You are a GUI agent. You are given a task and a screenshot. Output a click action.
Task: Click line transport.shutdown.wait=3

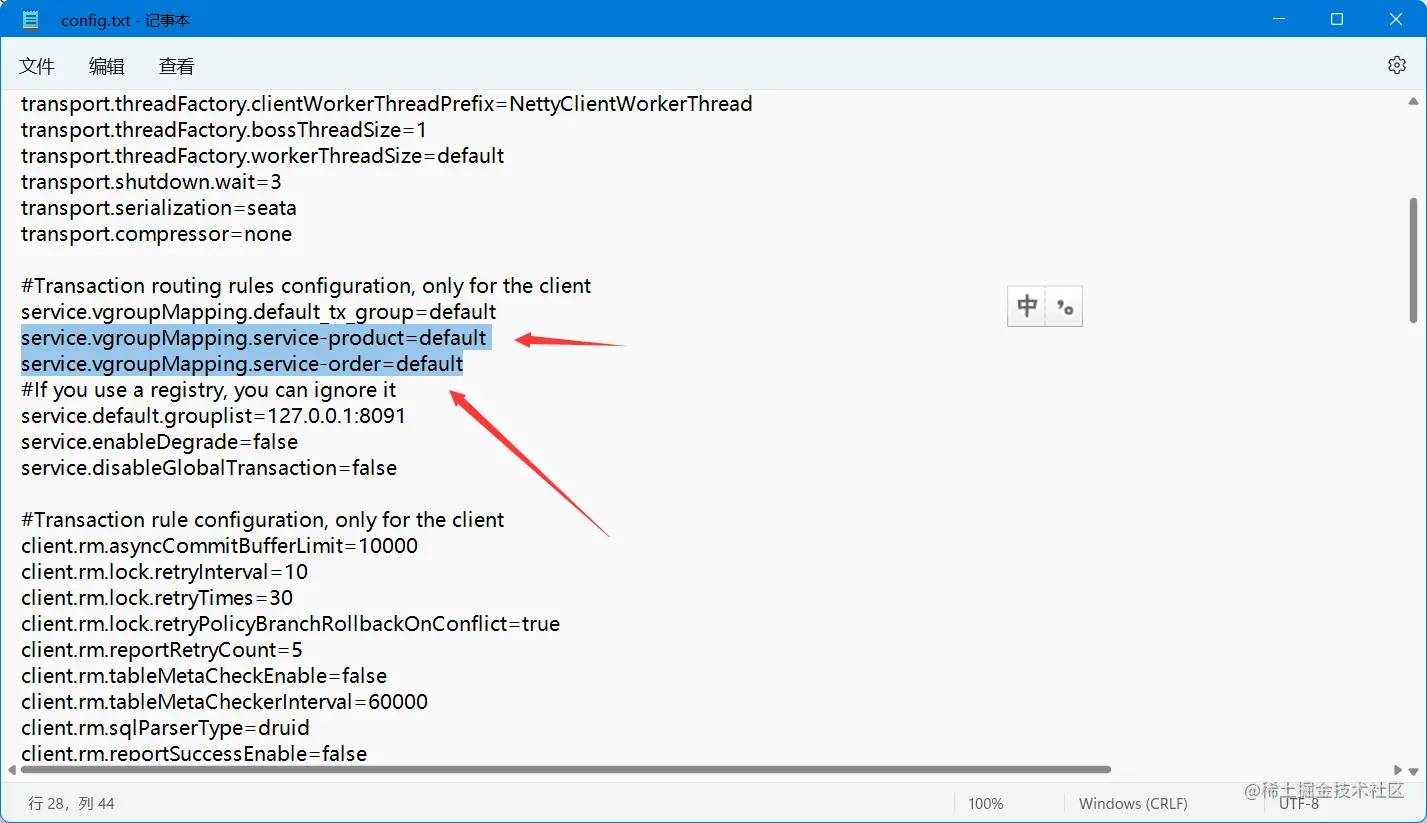click(151, 182)
